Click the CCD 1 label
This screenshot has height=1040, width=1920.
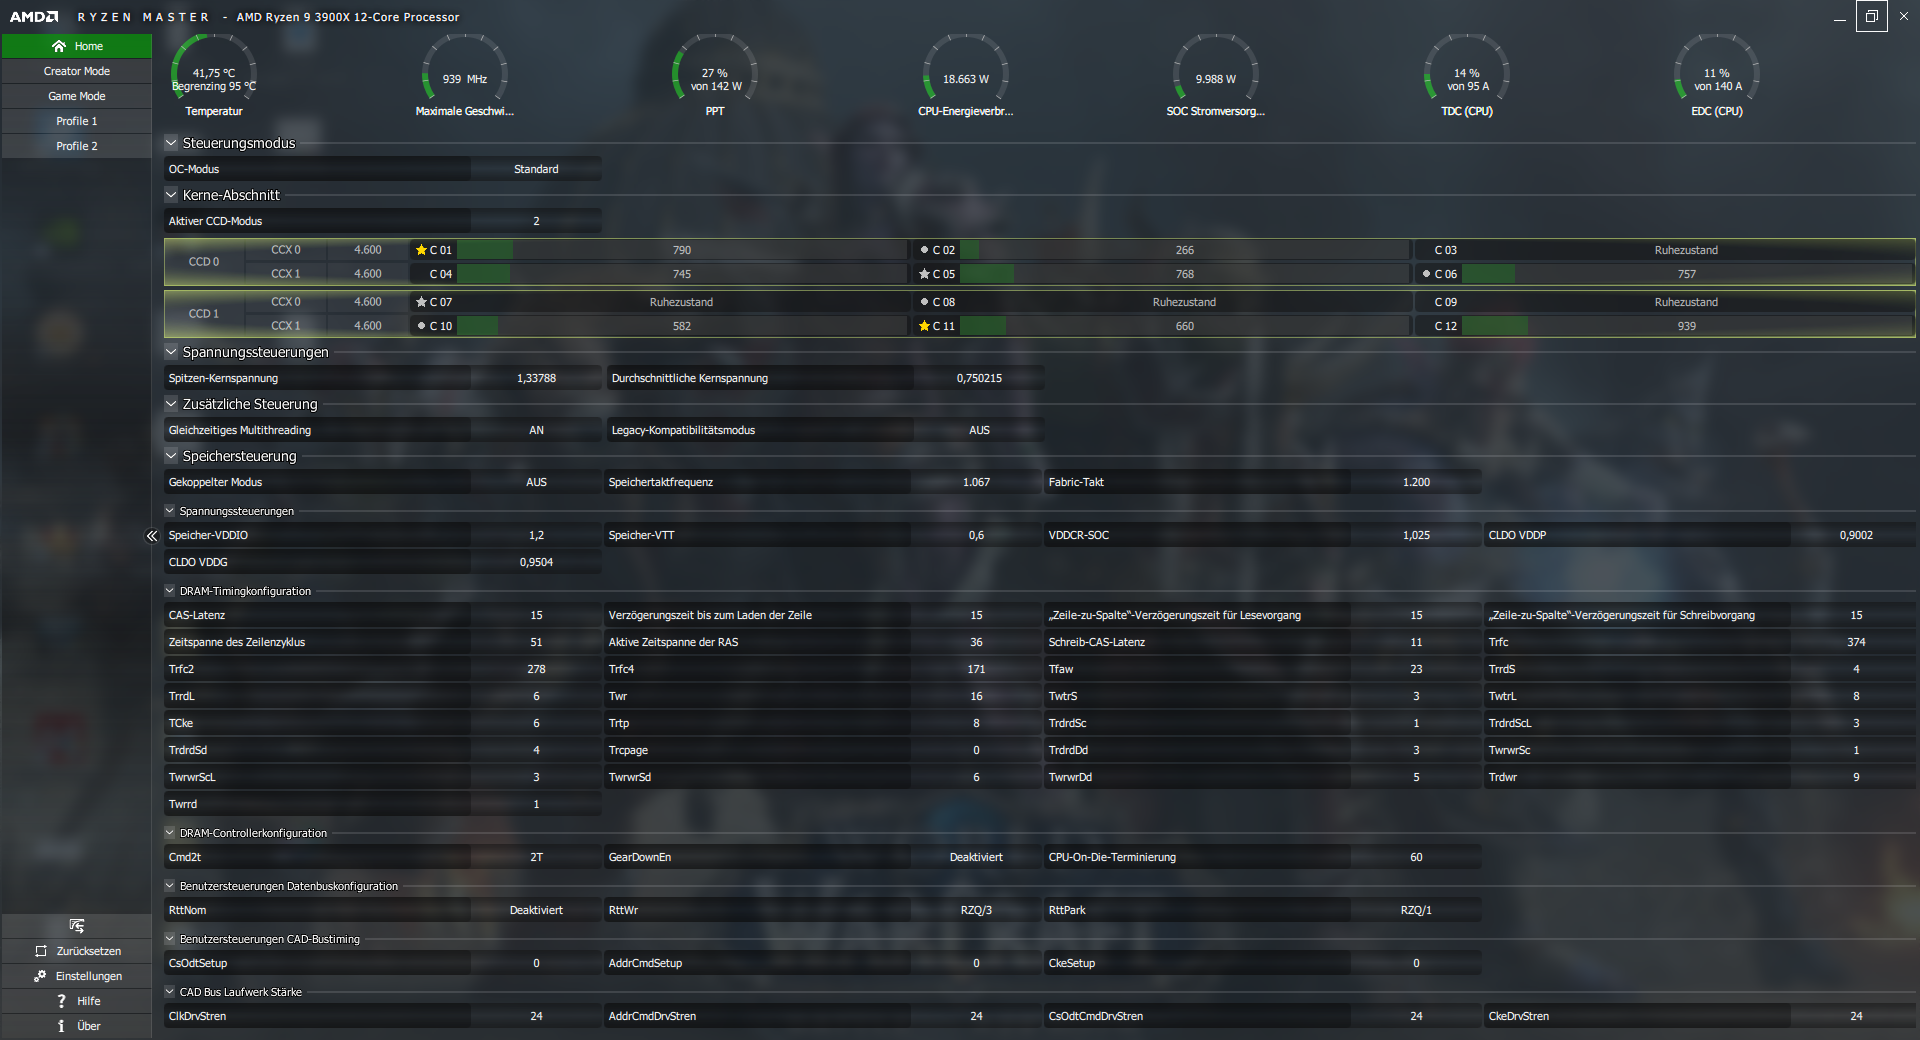click(x=204, y=314)
